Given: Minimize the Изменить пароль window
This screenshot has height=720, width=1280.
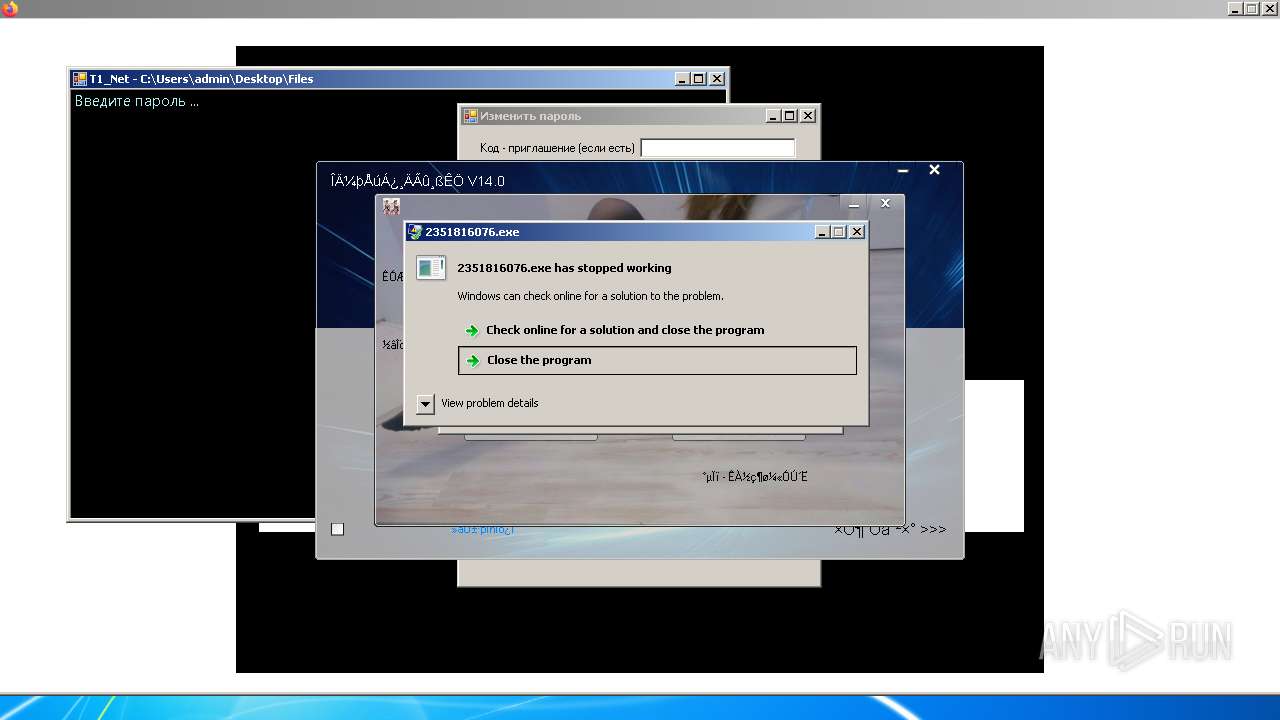Looking at the screenshot, I should click(x=774, y=116).
